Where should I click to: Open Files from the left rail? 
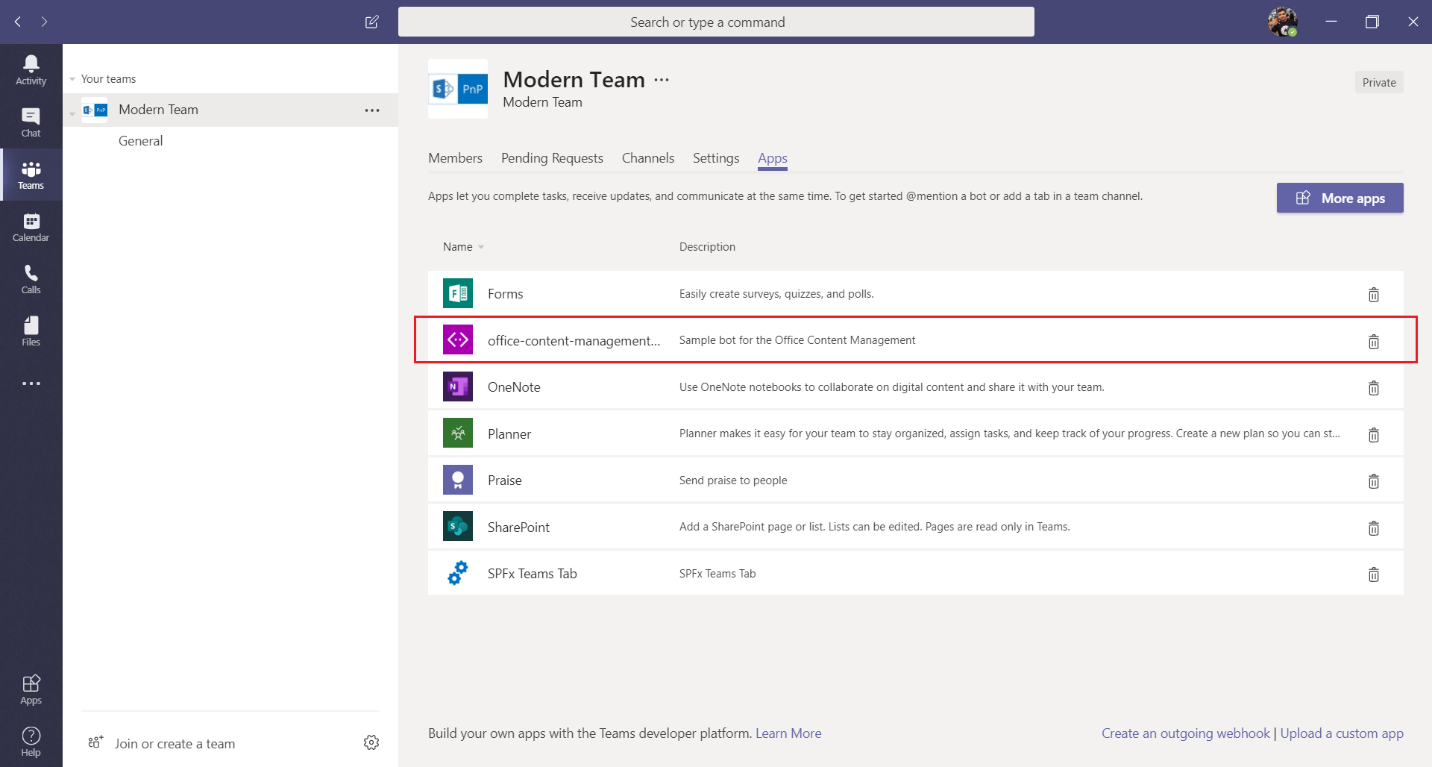tap(31, 331)
